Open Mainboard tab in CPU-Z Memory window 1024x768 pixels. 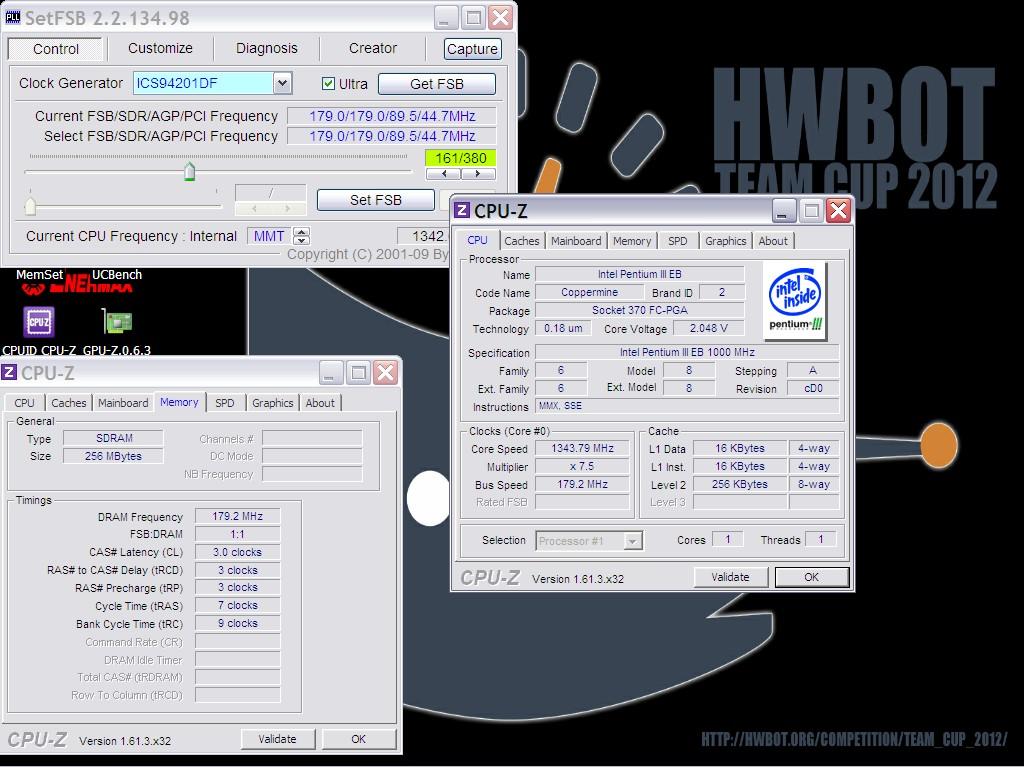123,403
